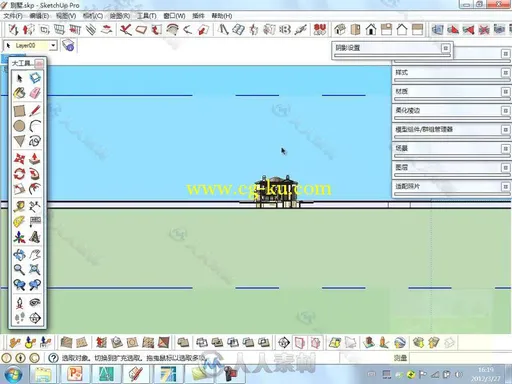Screen dimensions: 512x384
Task: Expand the 样式 styles panel
Action: tap(506, 72)
